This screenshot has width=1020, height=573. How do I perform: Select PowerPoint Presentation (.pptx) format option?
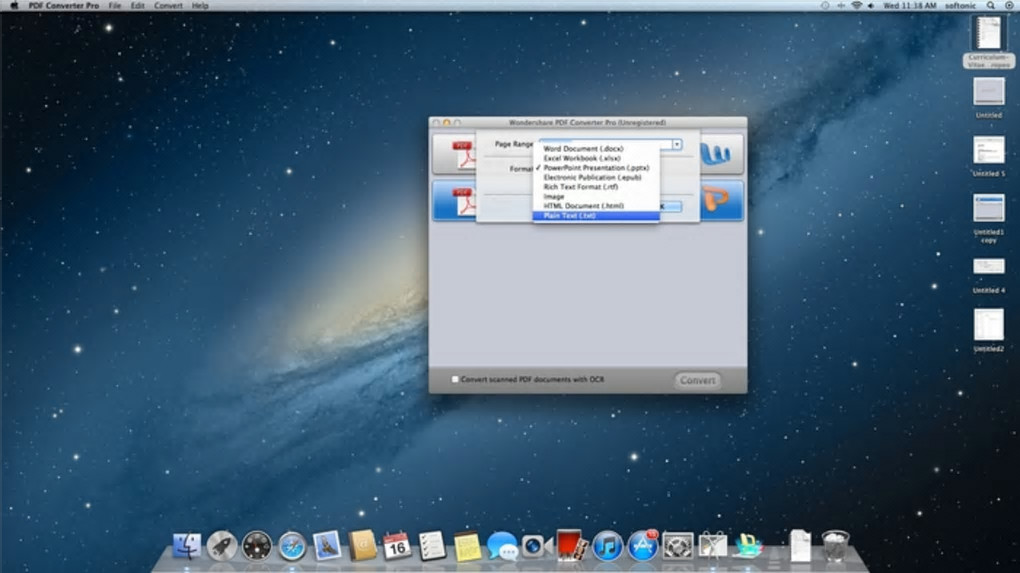[596, 168]
